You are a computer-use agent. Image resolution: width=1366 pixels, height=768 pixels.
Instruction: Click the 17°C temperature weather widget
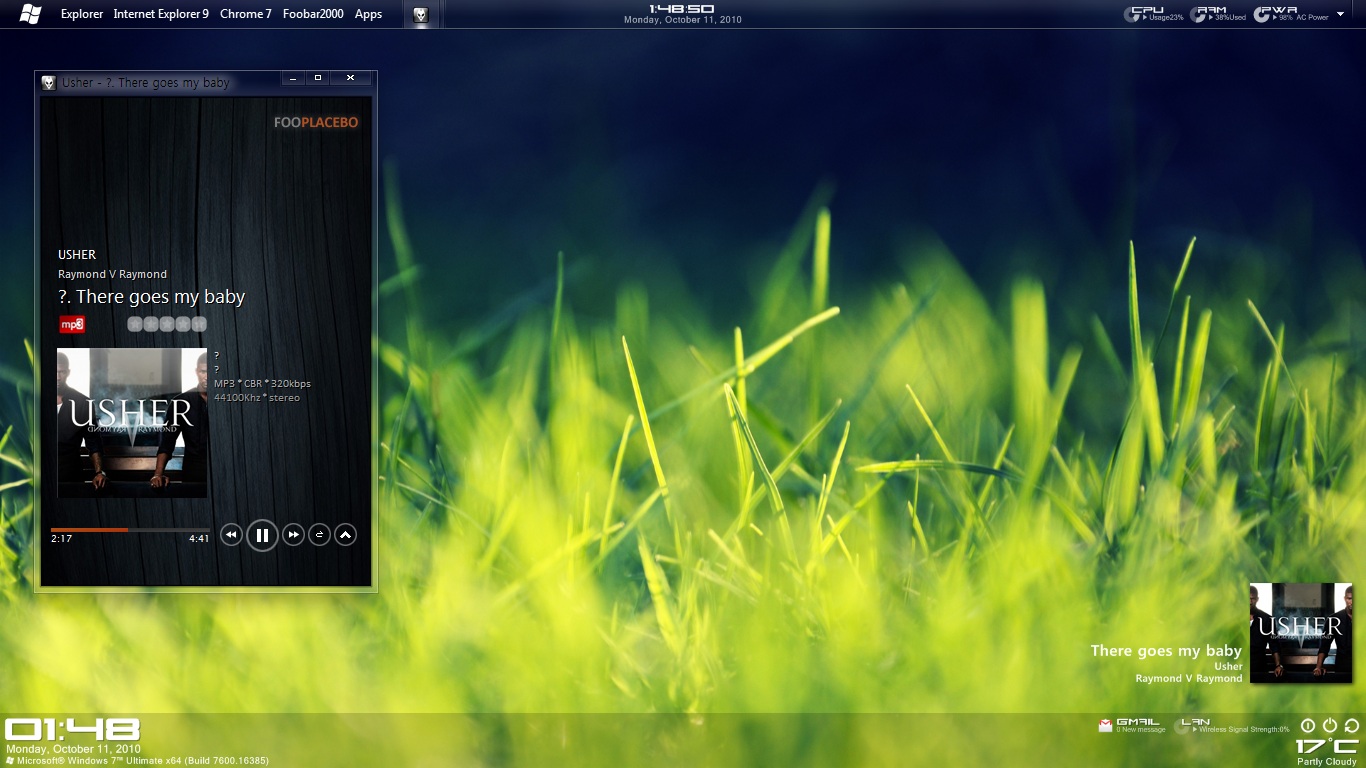click(x=1327, y=746)
